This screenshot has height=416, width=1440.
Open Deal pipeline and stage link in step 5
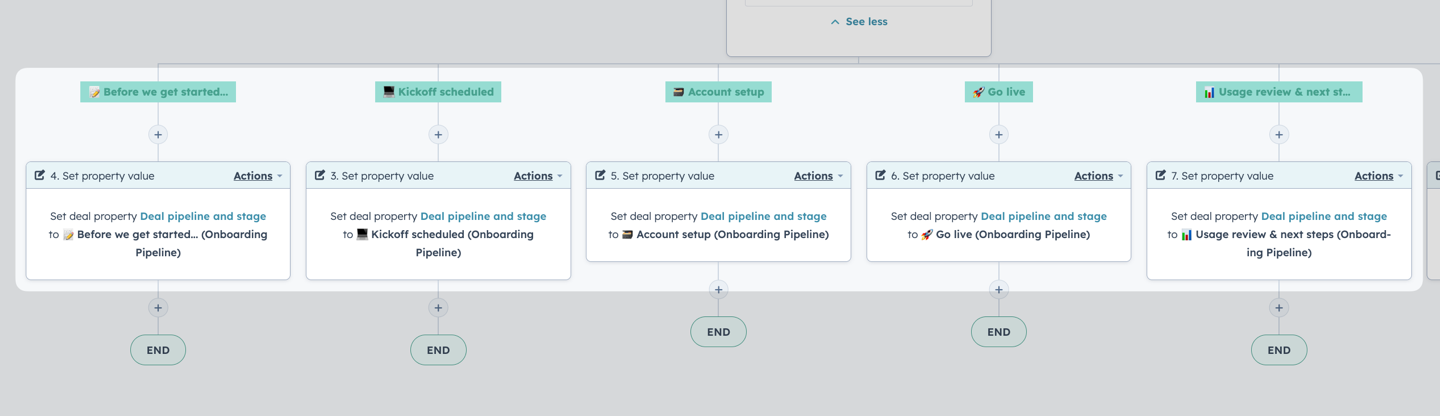tap(764, 216)
